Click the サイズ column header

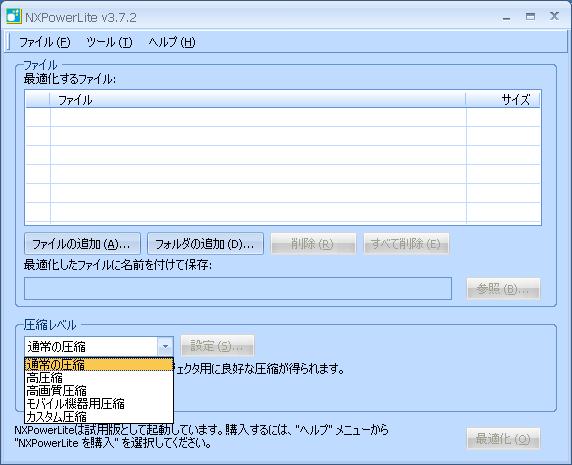[503, 100]
